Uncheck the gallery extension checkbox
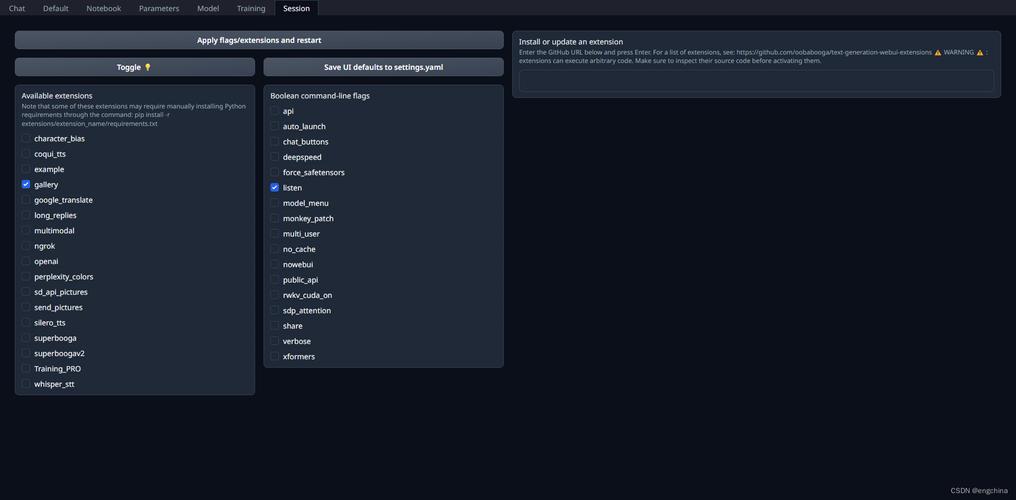 (x=26, y=185)
